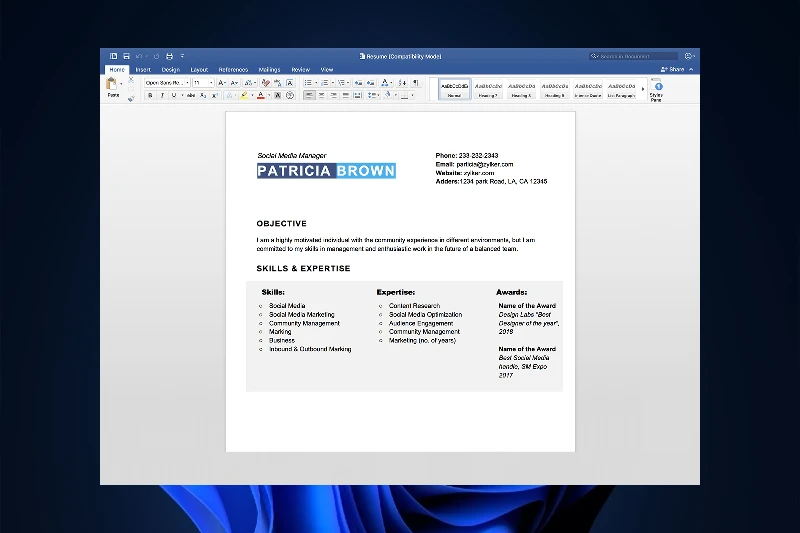Open the Mailings tab
This screenshot has width=800, height=533.
(x=269, y=69)
